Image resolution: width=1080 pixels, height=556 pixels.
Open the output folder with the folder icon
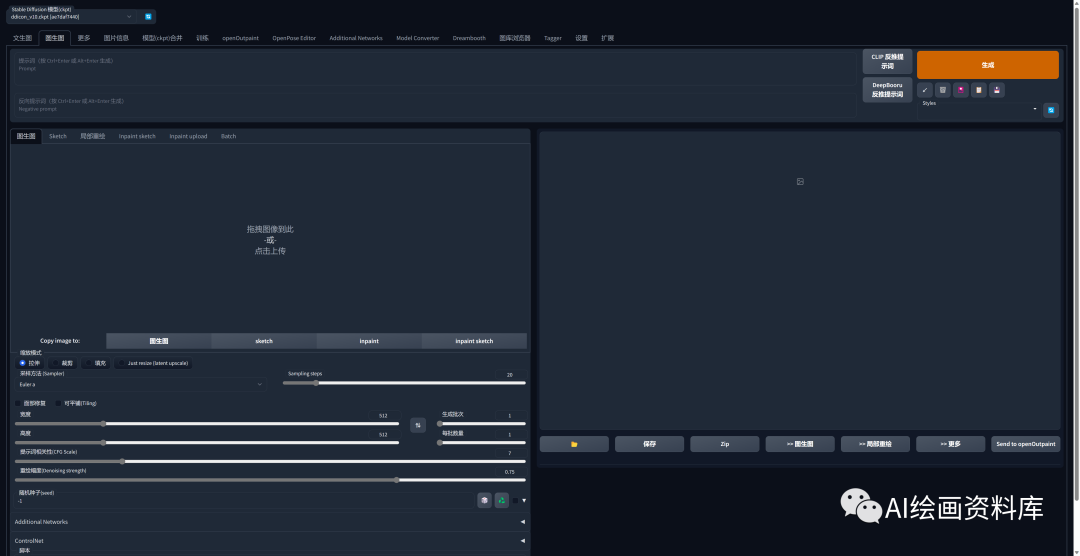574,444
